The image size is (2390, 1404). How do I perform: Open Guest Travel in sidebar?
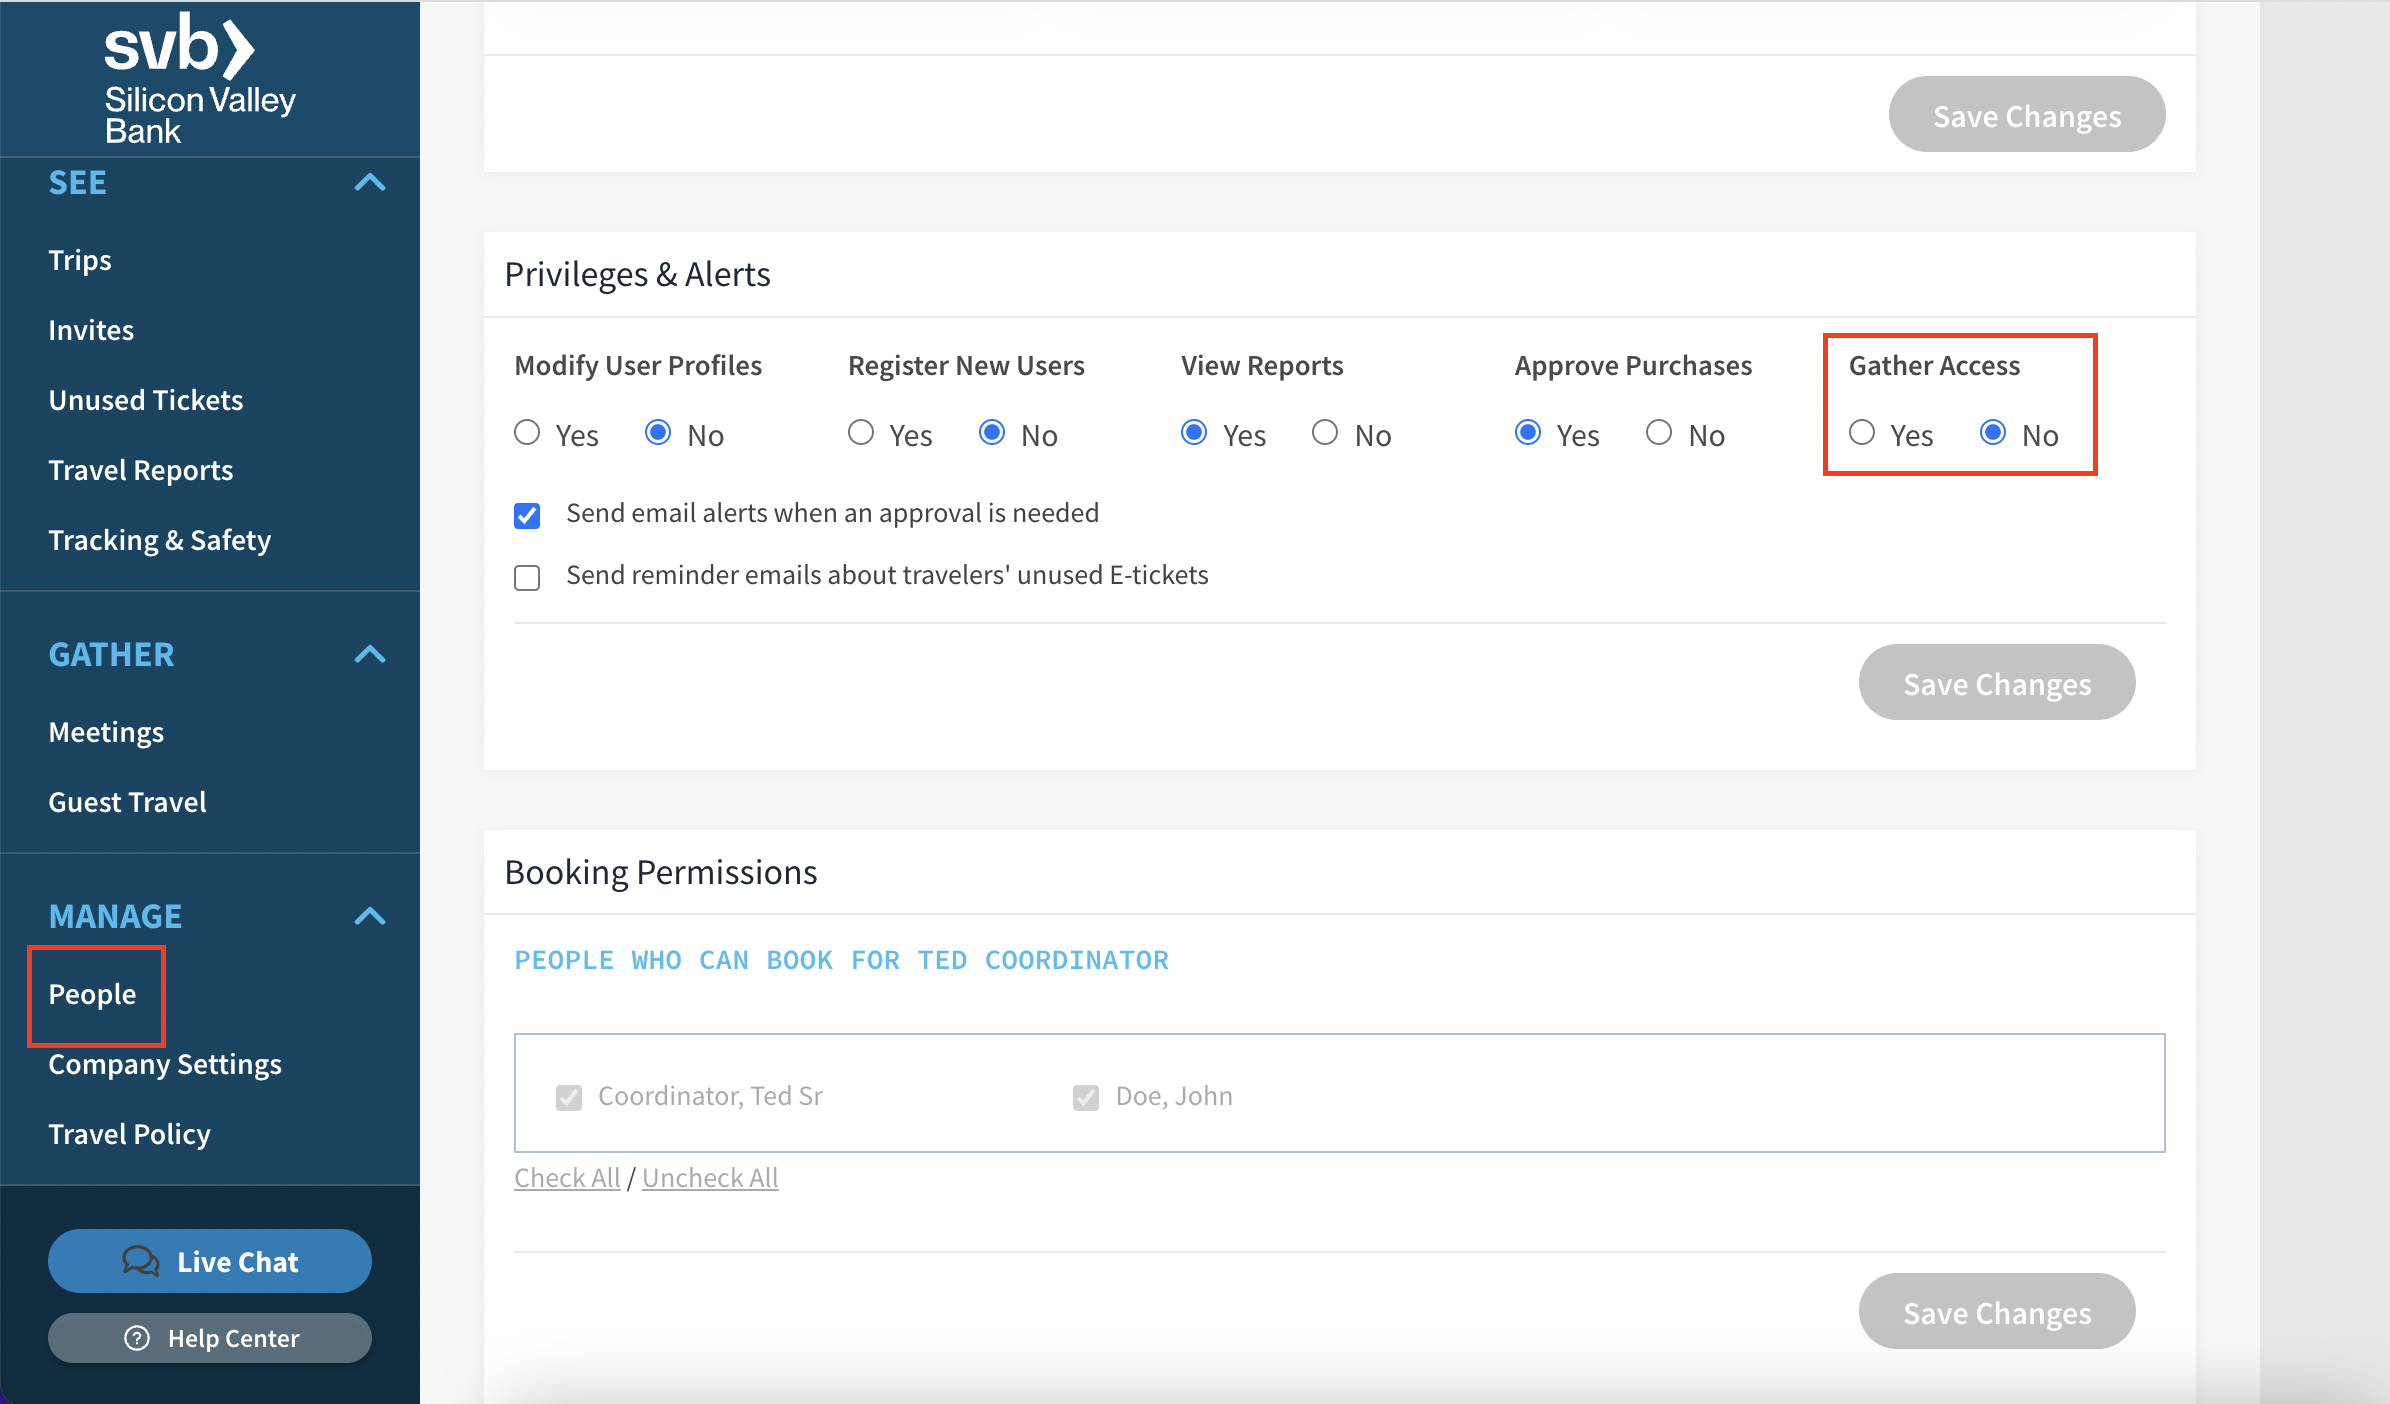[x=129, y=801]
